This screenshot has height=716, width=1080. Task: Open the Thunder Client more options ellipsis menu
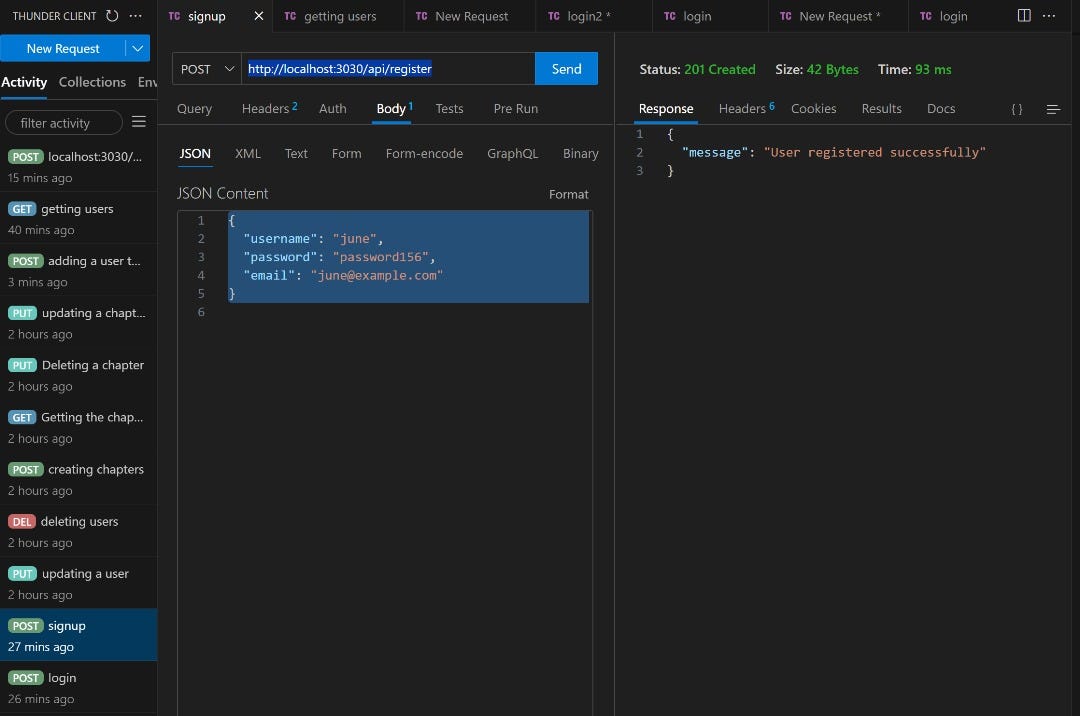click(136, 15)
